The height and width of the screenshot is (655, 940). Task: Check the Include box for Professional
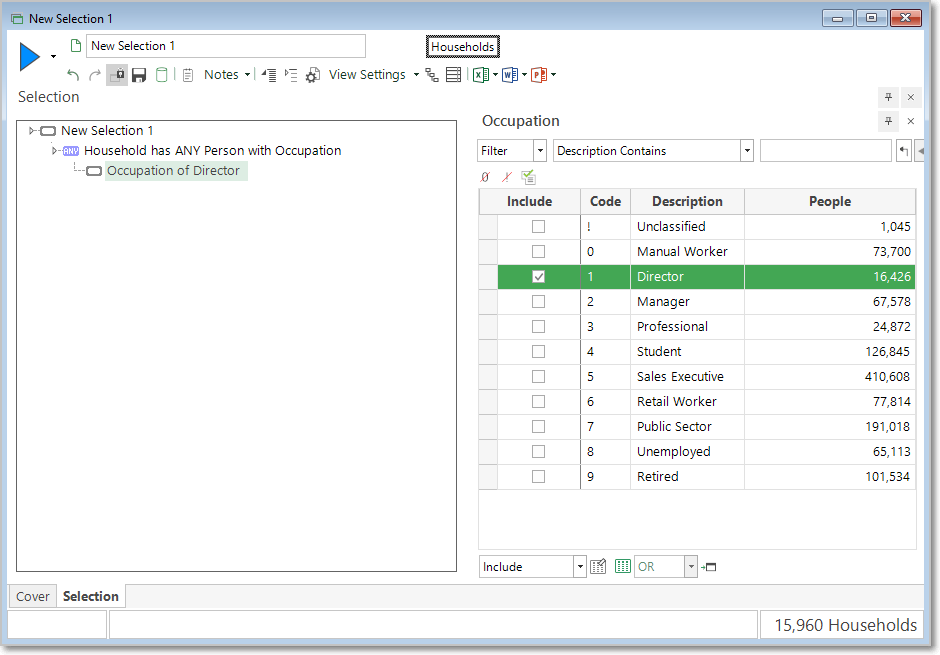click(538, 327)
